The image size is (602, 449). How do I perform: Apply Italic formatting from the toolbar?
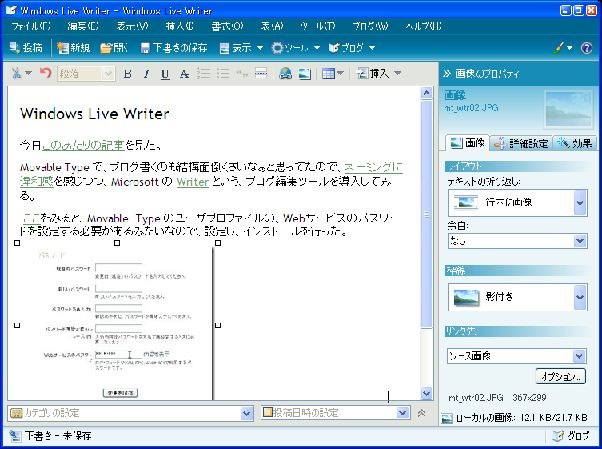point(146,74)
